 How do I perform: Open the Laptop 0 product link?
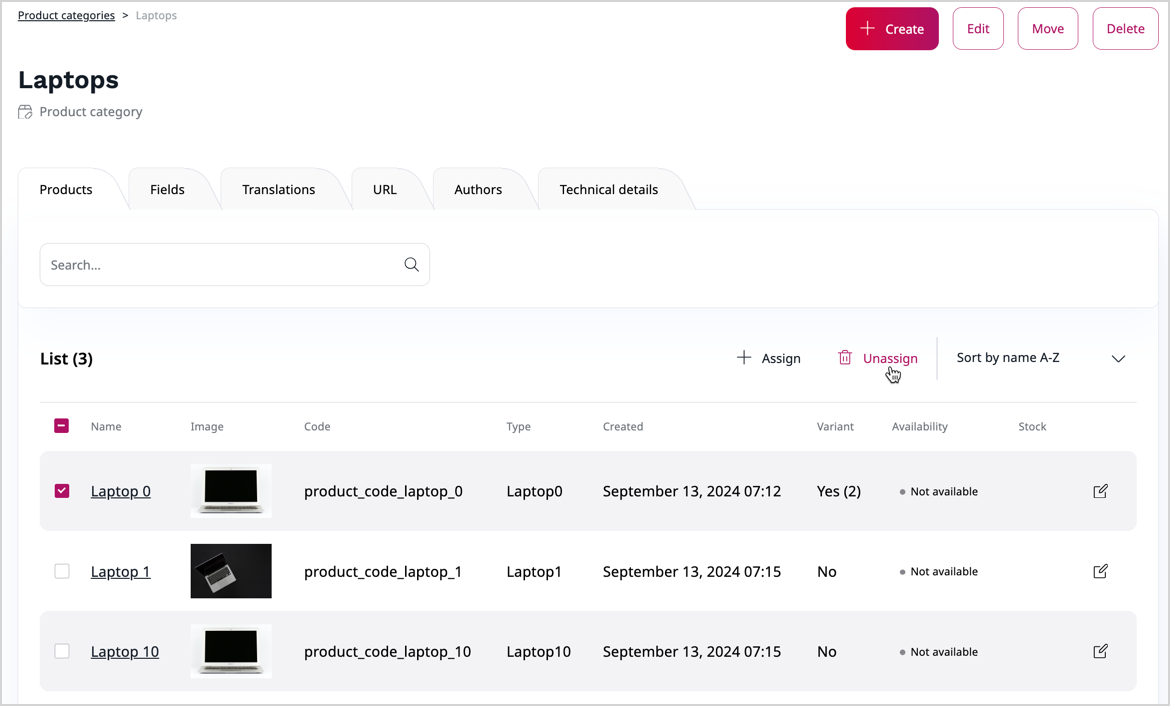(120, 491)
